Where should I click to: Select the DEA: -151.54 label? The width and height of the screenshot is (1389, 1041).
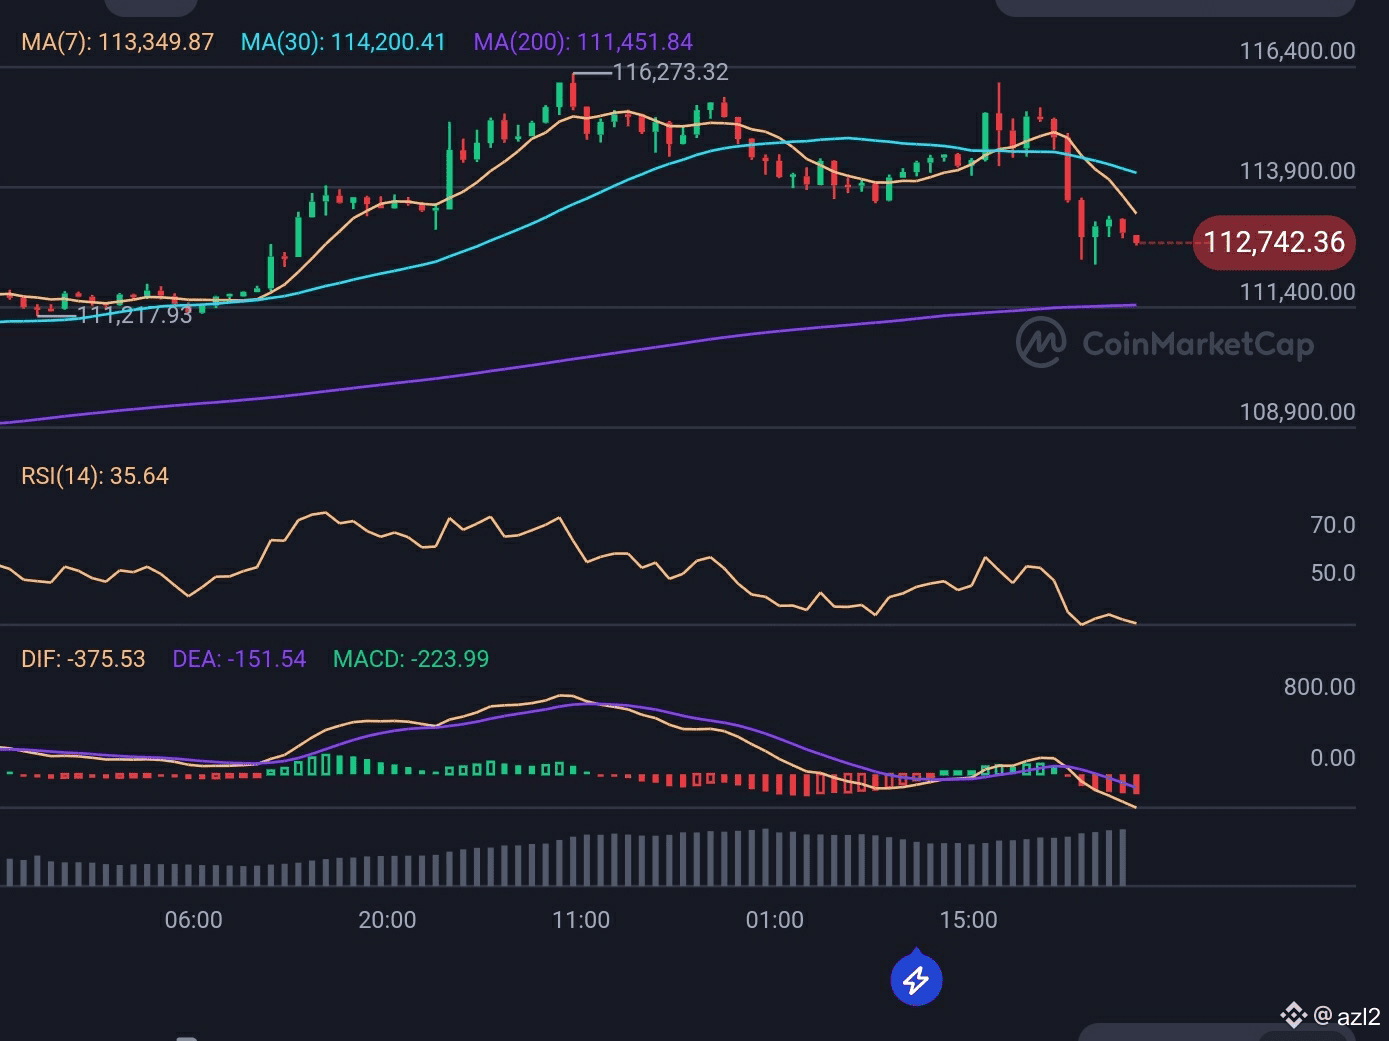239,659
